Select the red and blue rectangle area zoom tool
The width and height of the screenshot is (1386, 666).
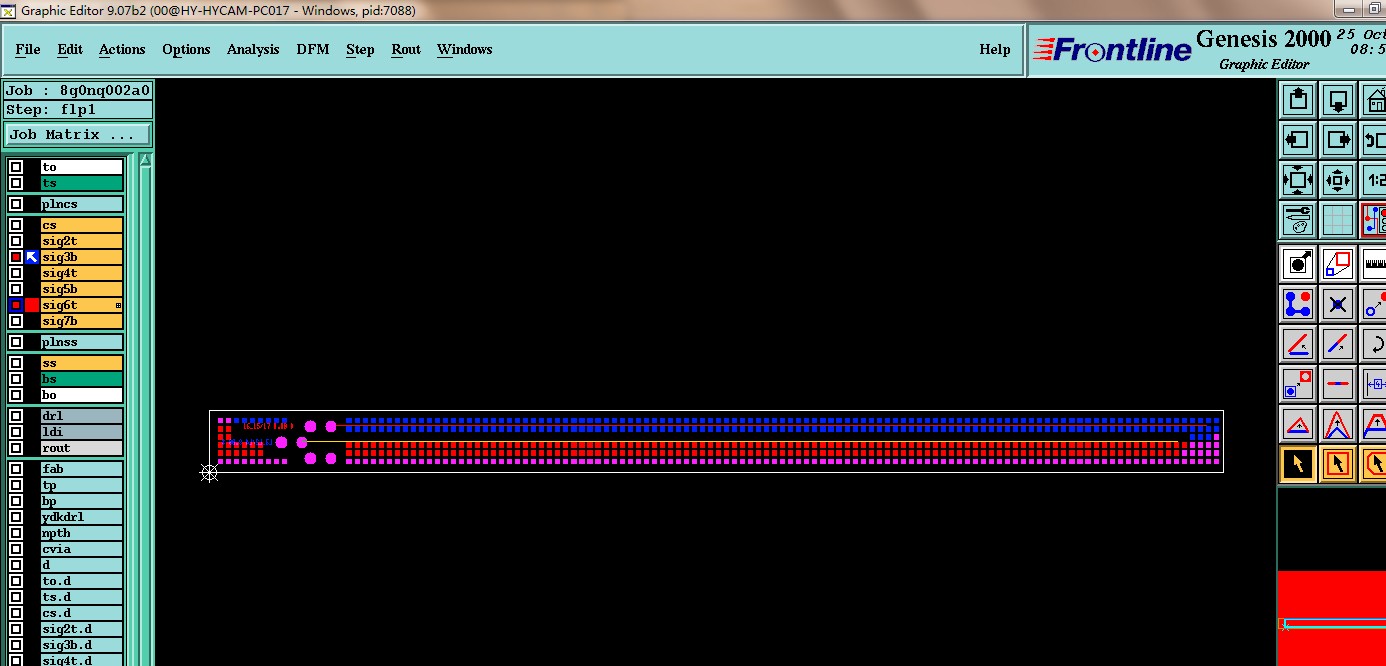click(1338, 264)
